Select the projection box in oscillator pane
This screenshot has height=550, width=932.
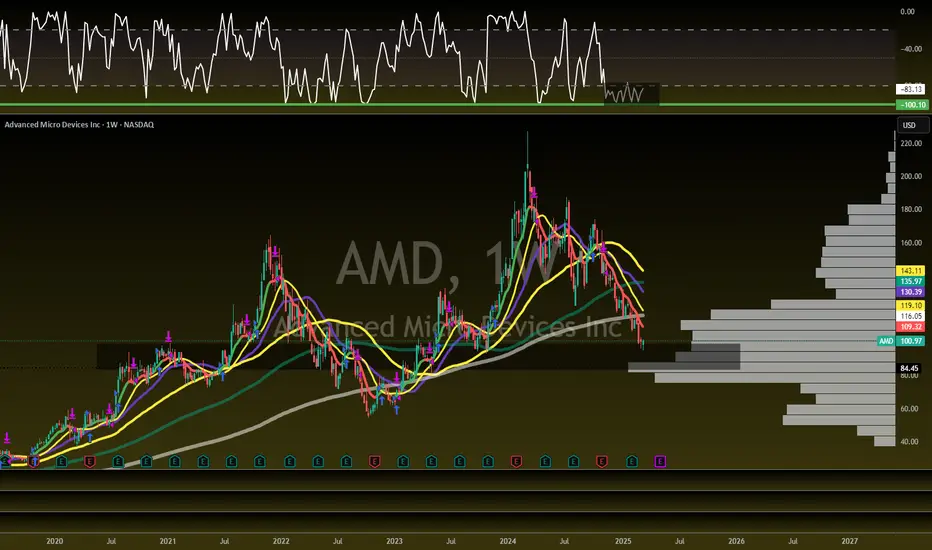[631, 94]
